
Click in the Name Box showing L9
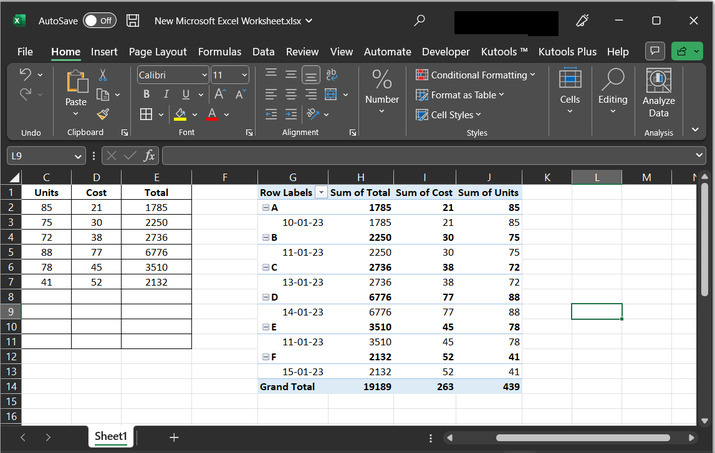point(40,155)
